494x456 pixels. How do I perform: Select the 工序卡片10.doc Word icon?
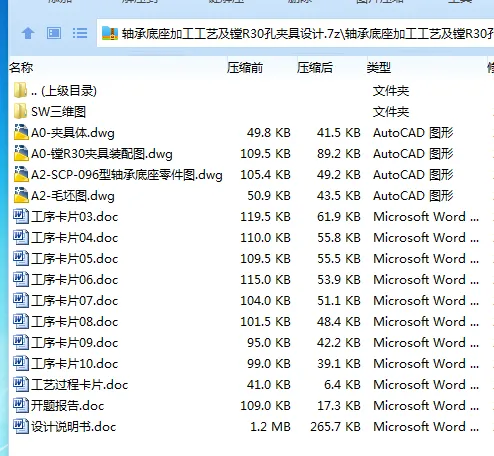click(x=21, y=363)
